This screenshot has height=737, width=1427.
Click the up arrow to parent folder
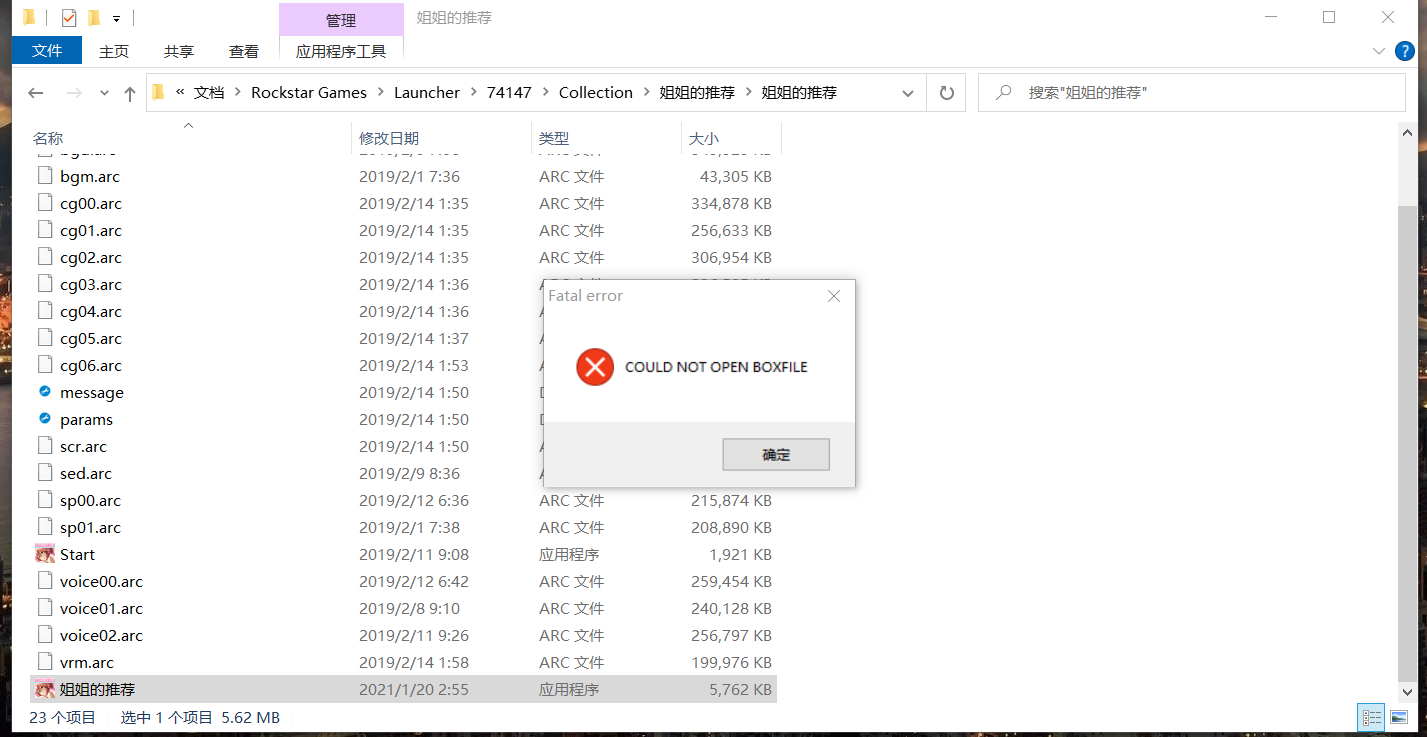pos(129,92)
